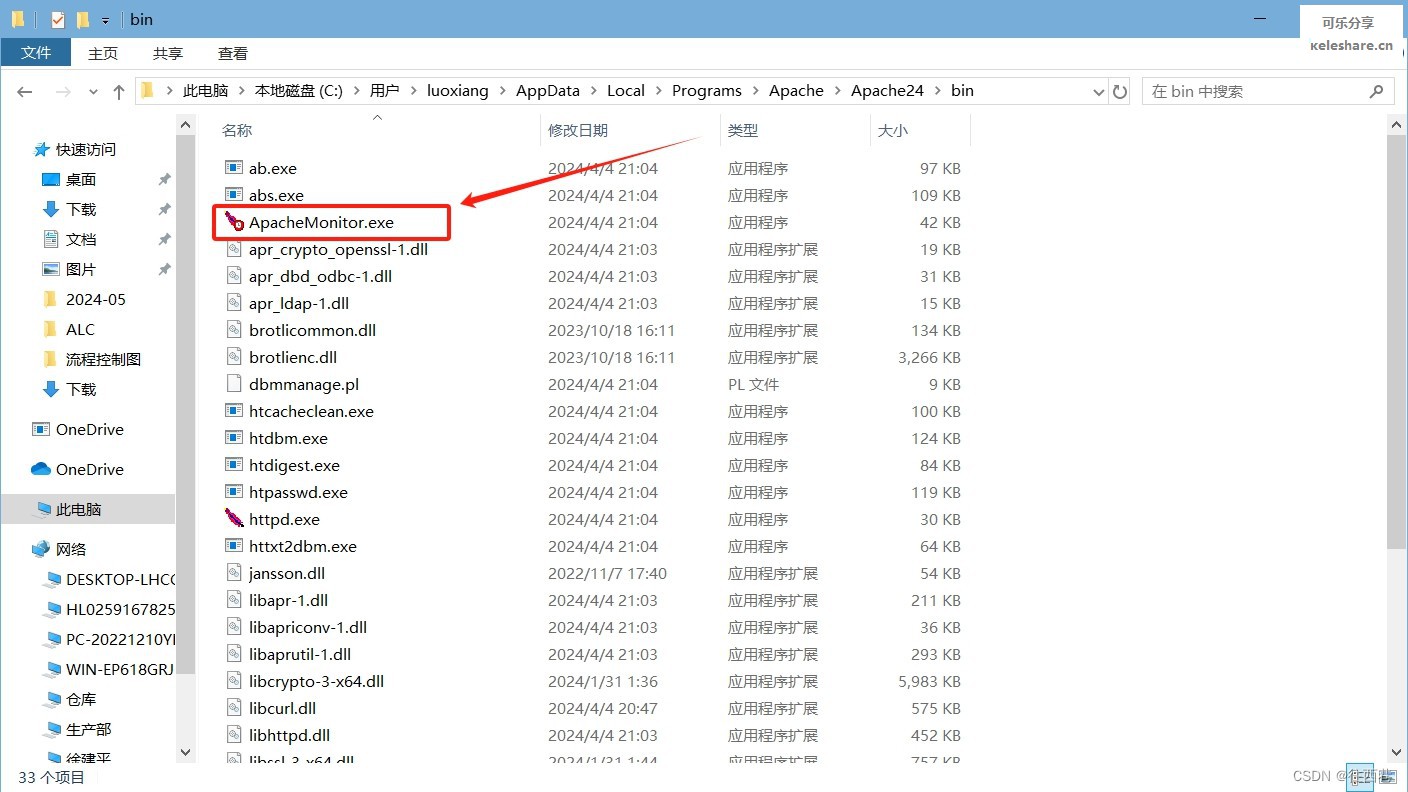Viewport: 1408px width, 792px height.
Task: Click the httpd.exe feather icon
Action: 234,519
